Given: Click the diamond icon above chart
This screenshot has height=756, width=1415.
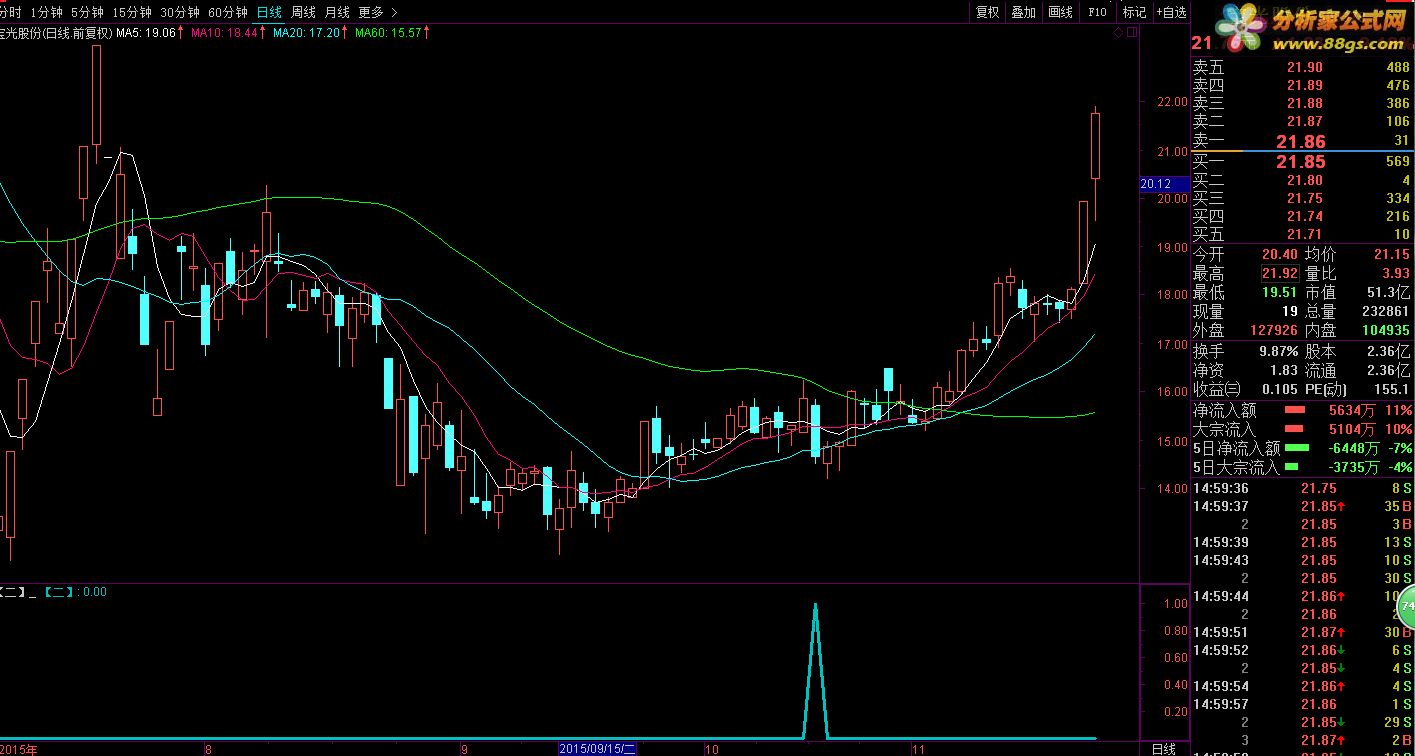Looking at the screenshot, I should 1118,33.
